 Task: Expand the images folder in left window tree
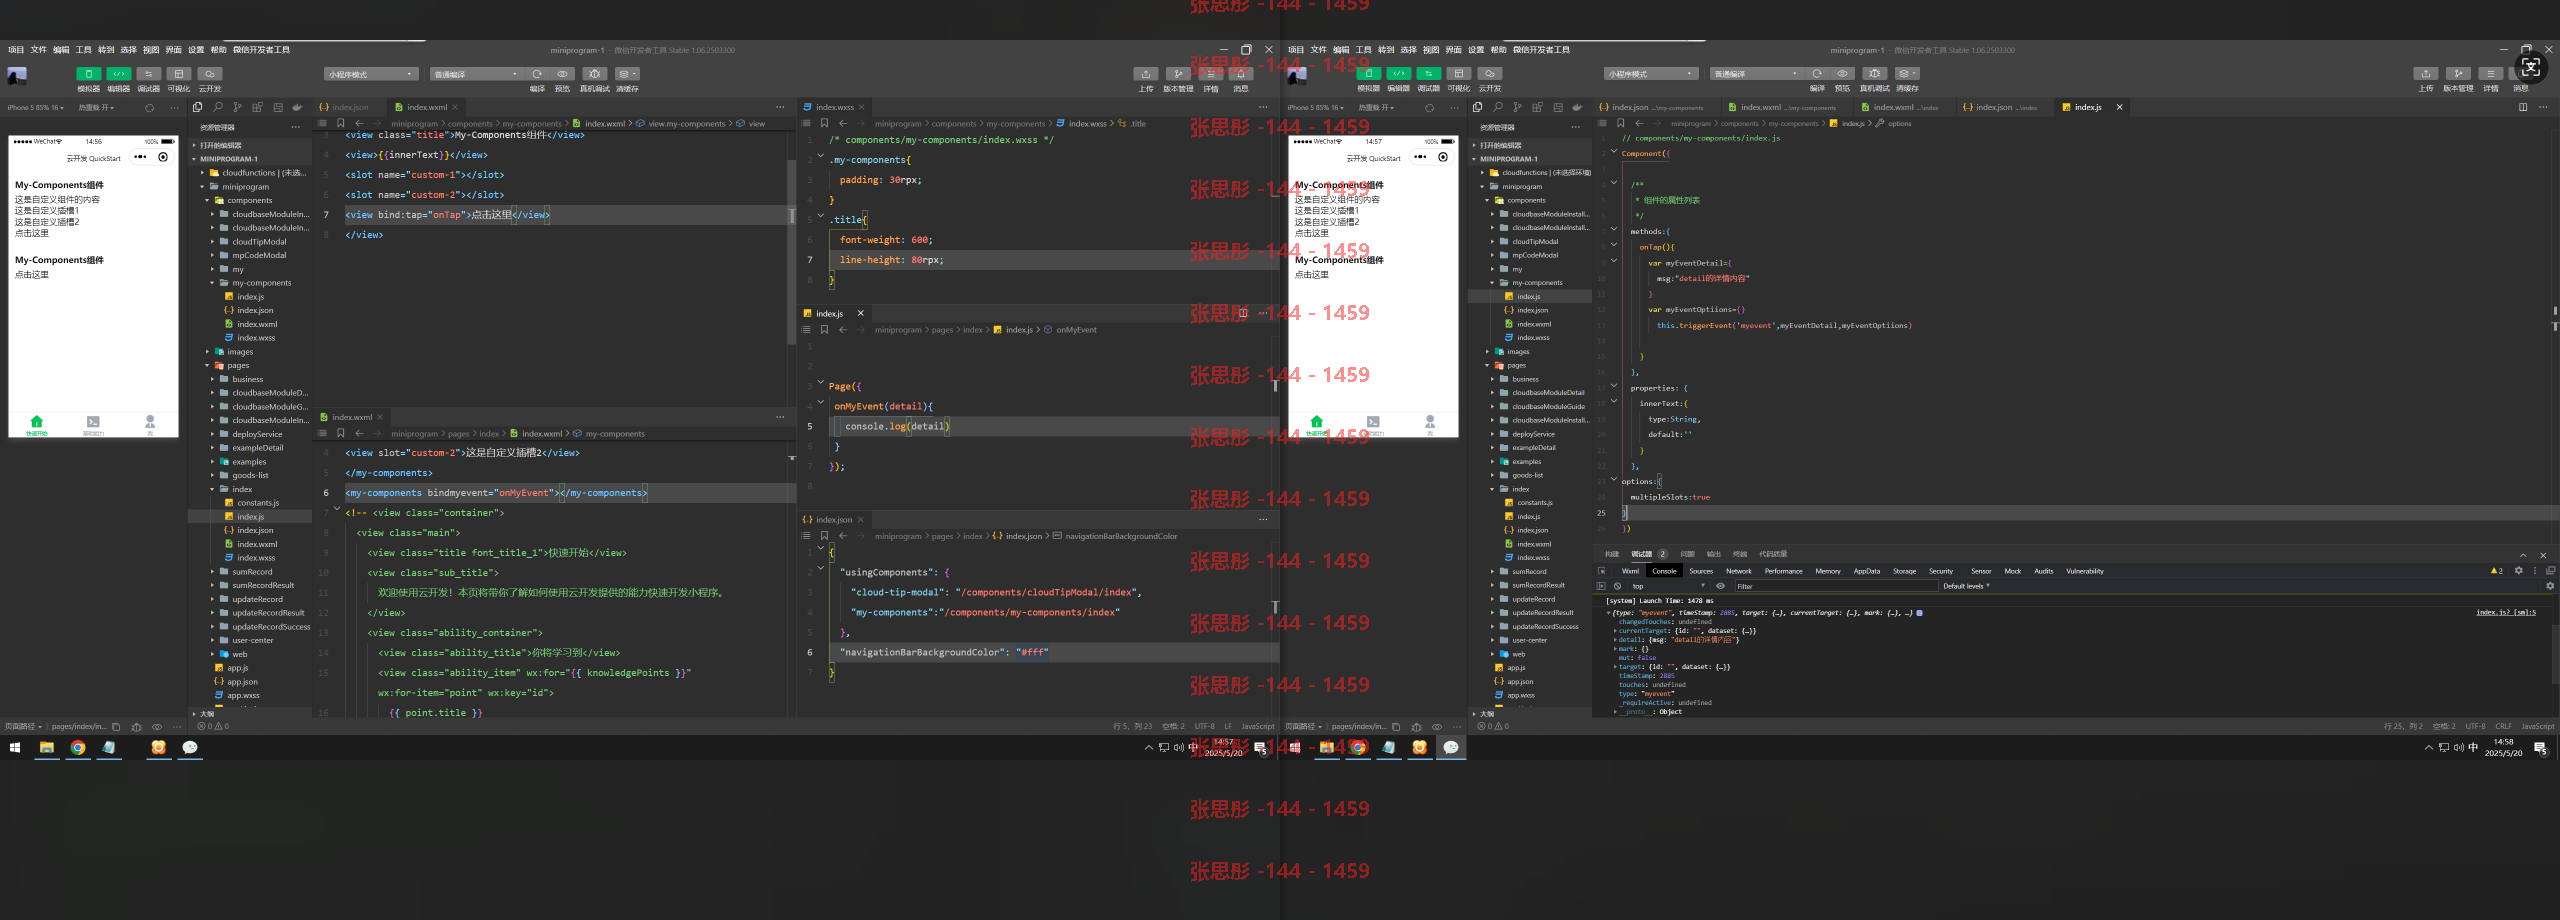click(x=250, y=352)
